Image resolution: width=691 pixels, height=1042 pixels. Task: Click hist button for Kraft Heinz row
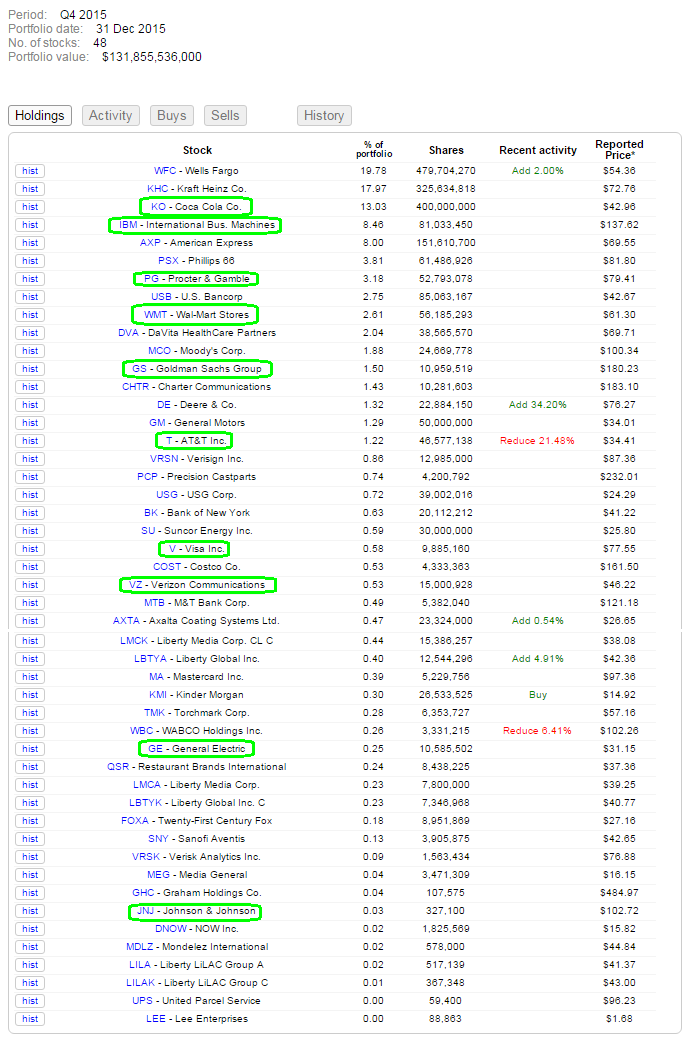tap(30, 189)
